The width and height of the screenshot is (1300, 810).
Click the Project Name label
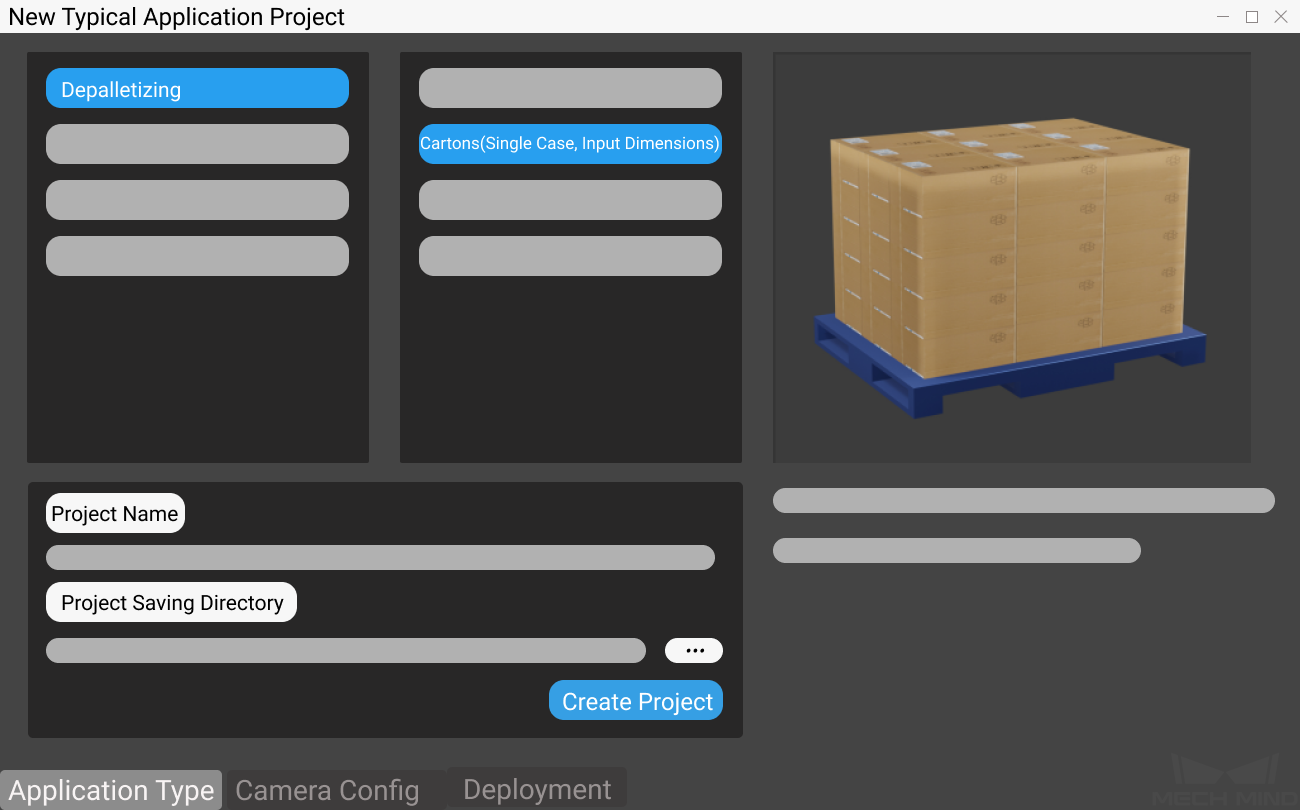(115, 512)
